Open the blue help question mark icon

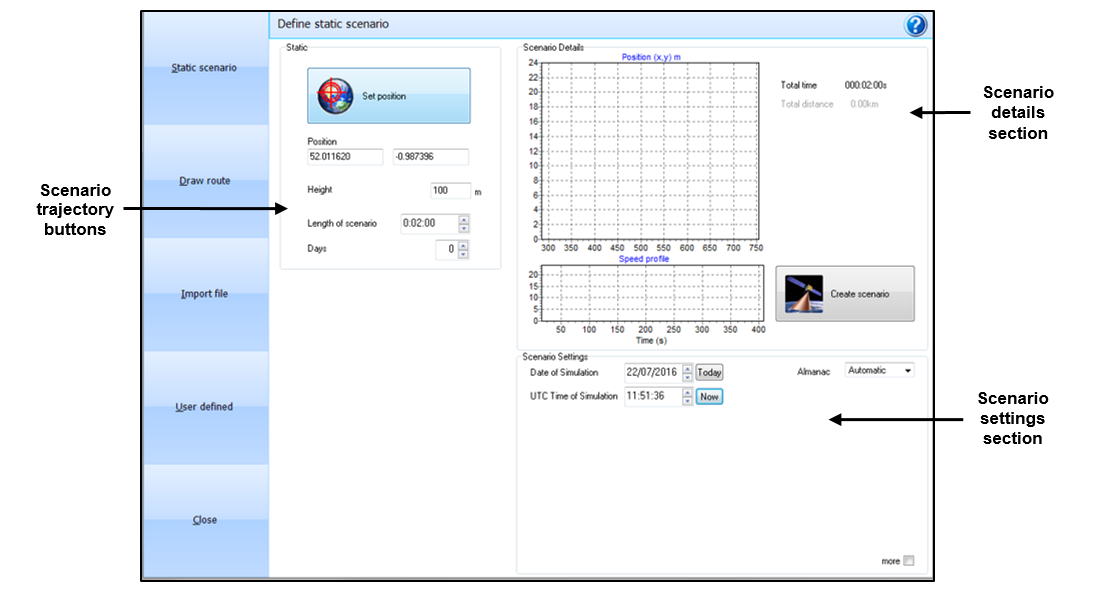click(915, 25)
